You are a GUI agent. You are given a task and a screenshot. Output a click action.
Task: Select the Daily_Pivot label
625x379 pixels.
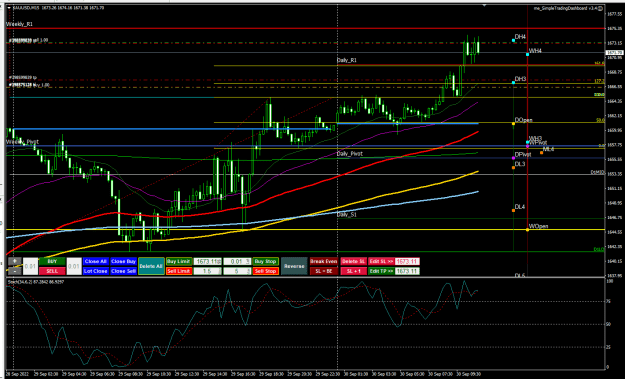350,153
